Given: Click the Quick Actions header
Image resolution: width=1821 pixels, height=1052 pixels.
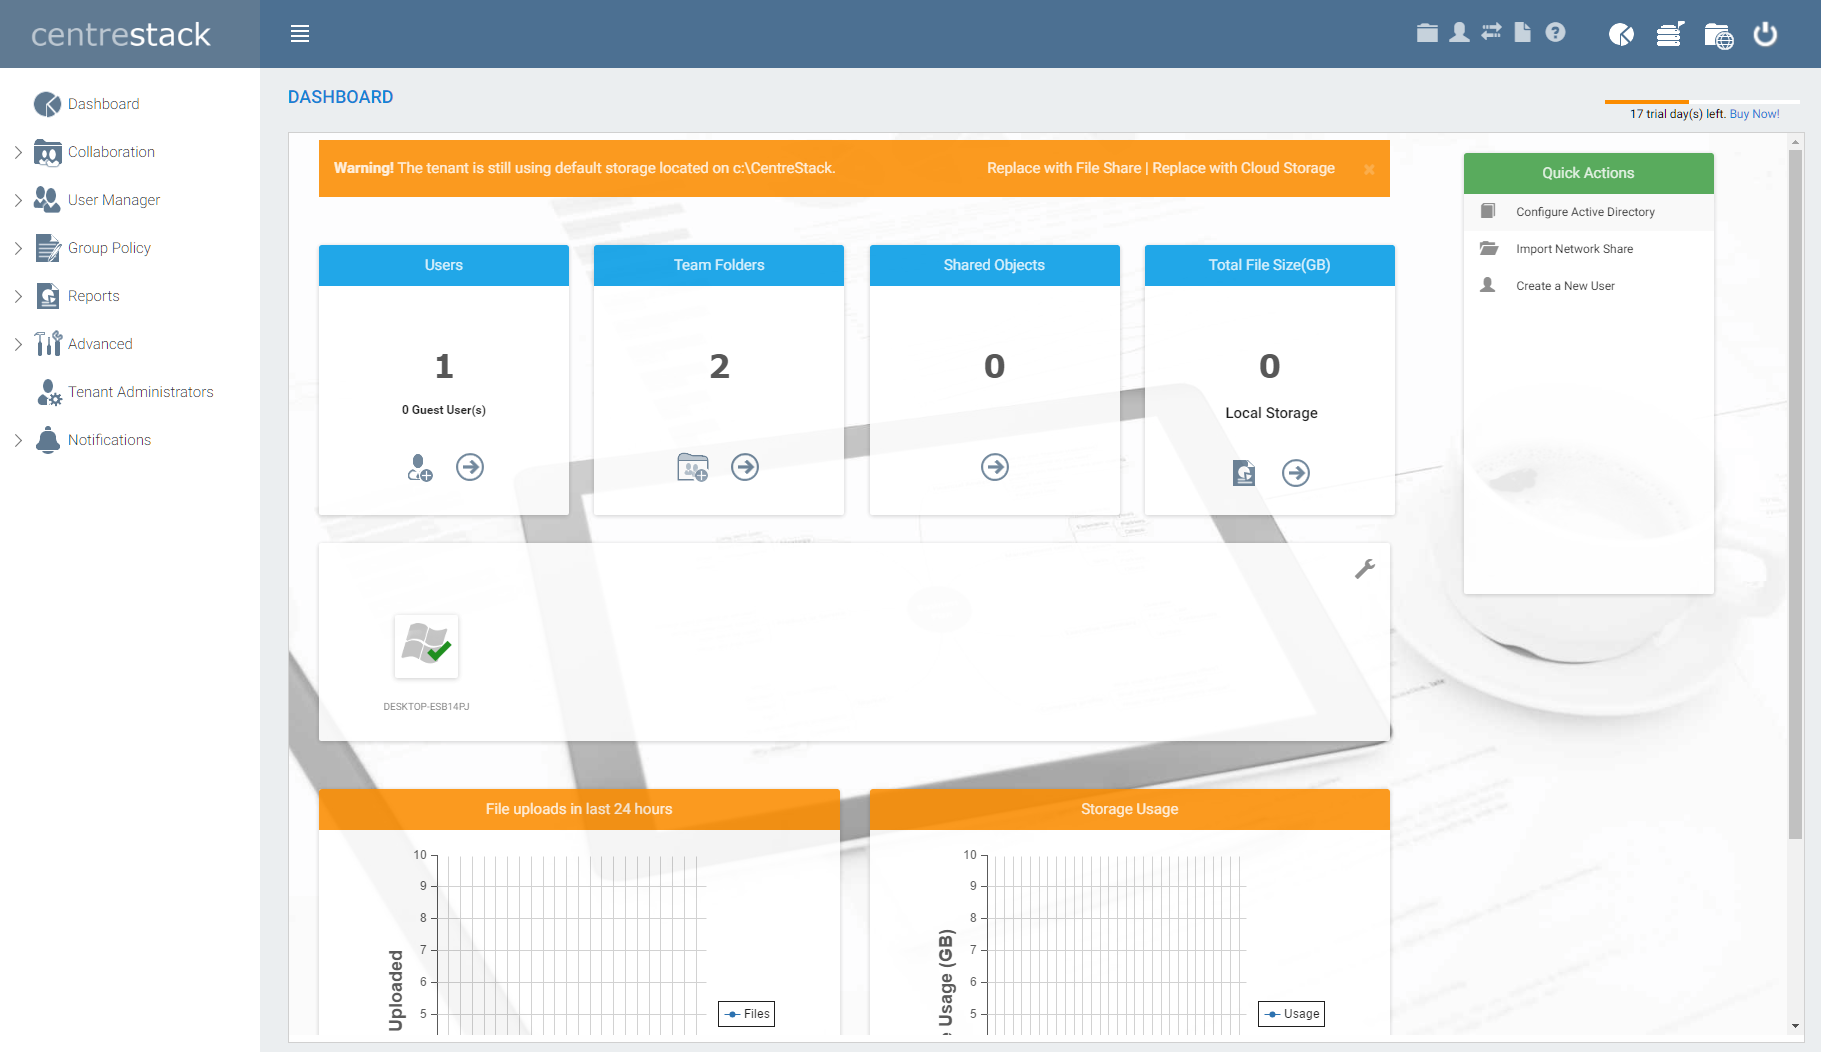Looking at the screenshot, I should [1589, 173].
